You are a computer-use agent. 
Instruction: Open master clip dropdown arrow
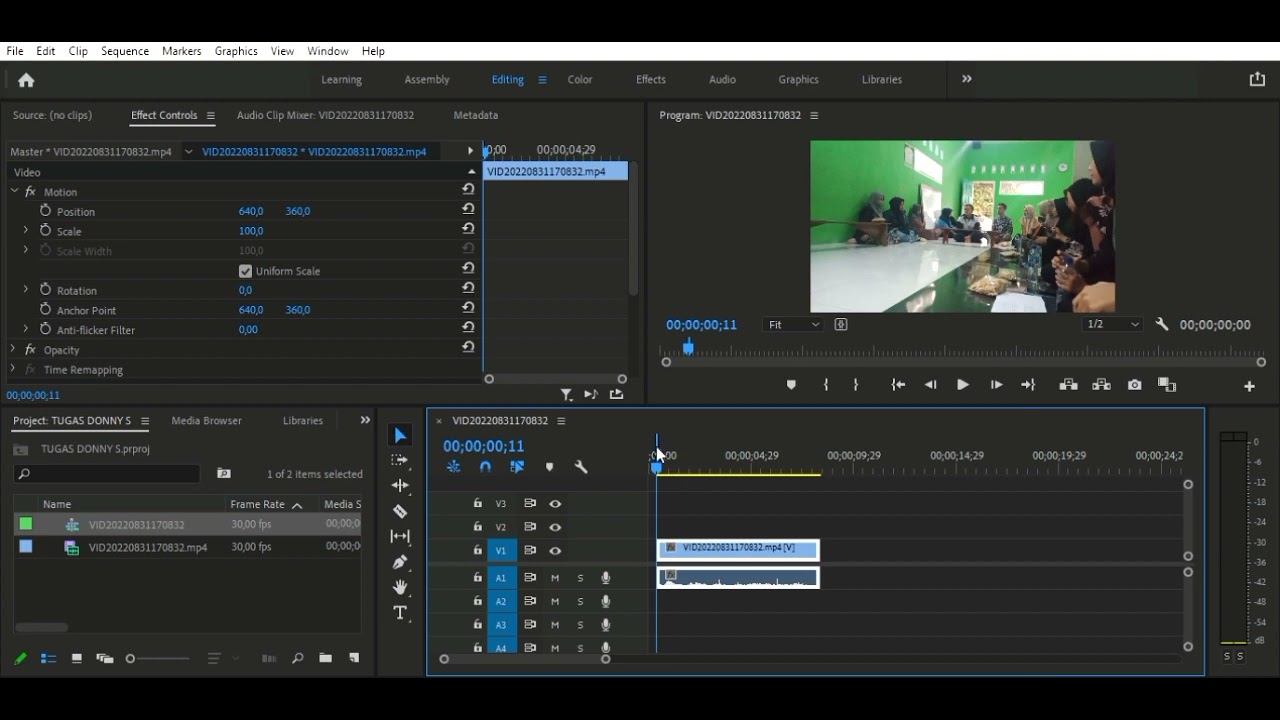coord(188,152)
